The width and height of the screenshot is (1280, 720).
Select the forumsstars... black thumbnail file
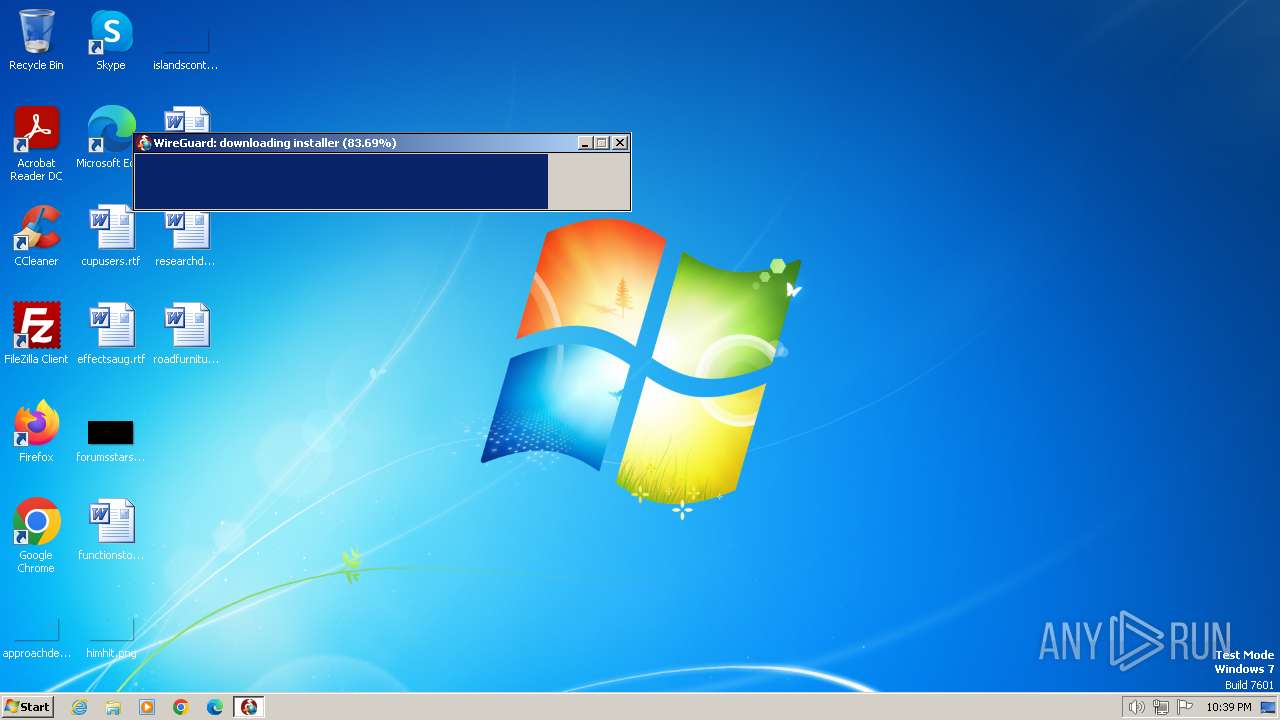pyautogui.click(x=111, y=440)
